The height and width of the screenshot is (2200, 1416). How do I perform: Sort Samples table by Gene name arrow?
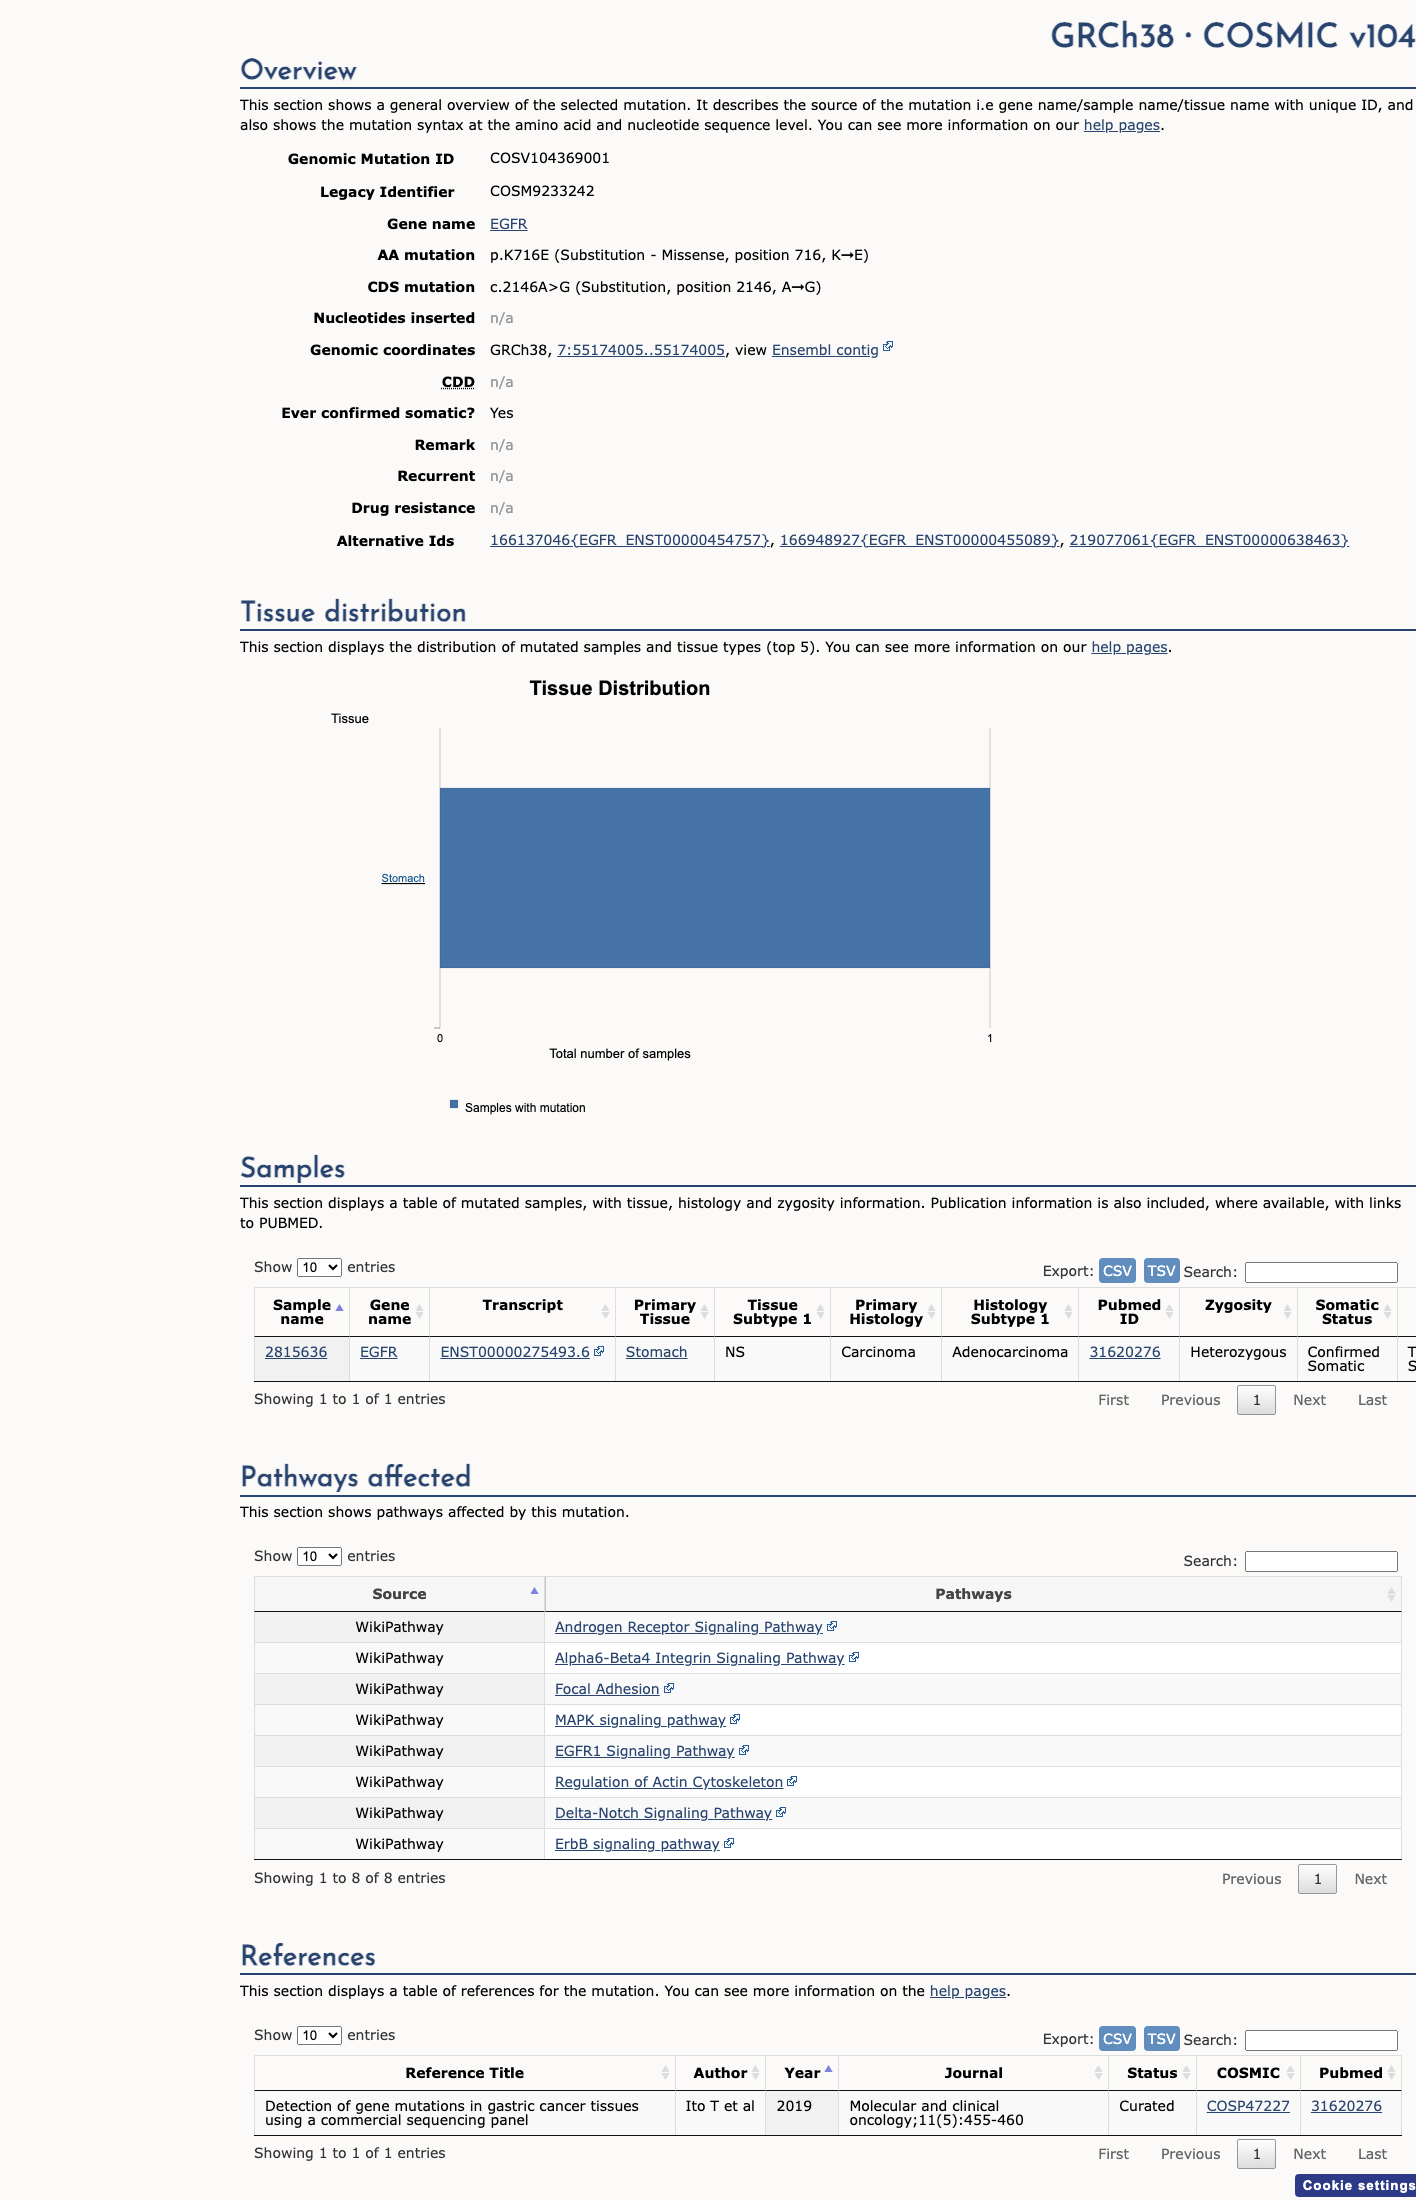(420, 1312)
